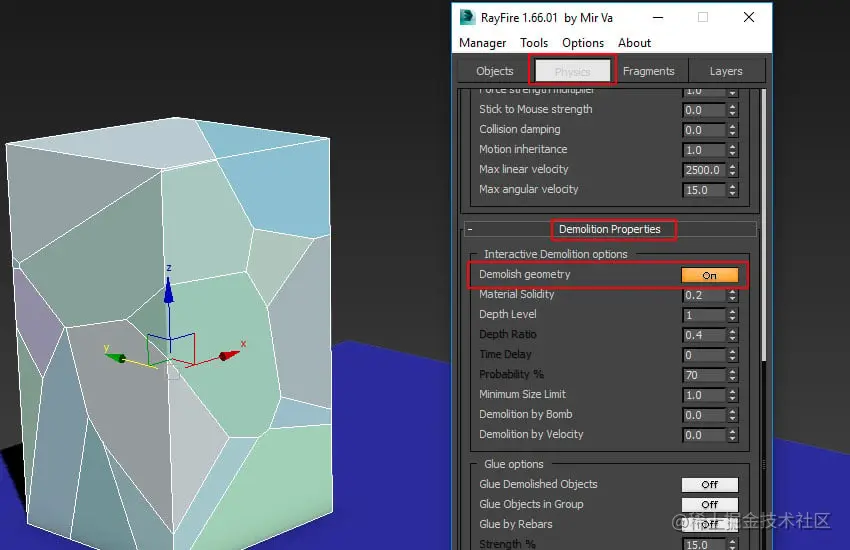Adjust the Depth Level spinner

pyautogui.click(x=732, y=315)
